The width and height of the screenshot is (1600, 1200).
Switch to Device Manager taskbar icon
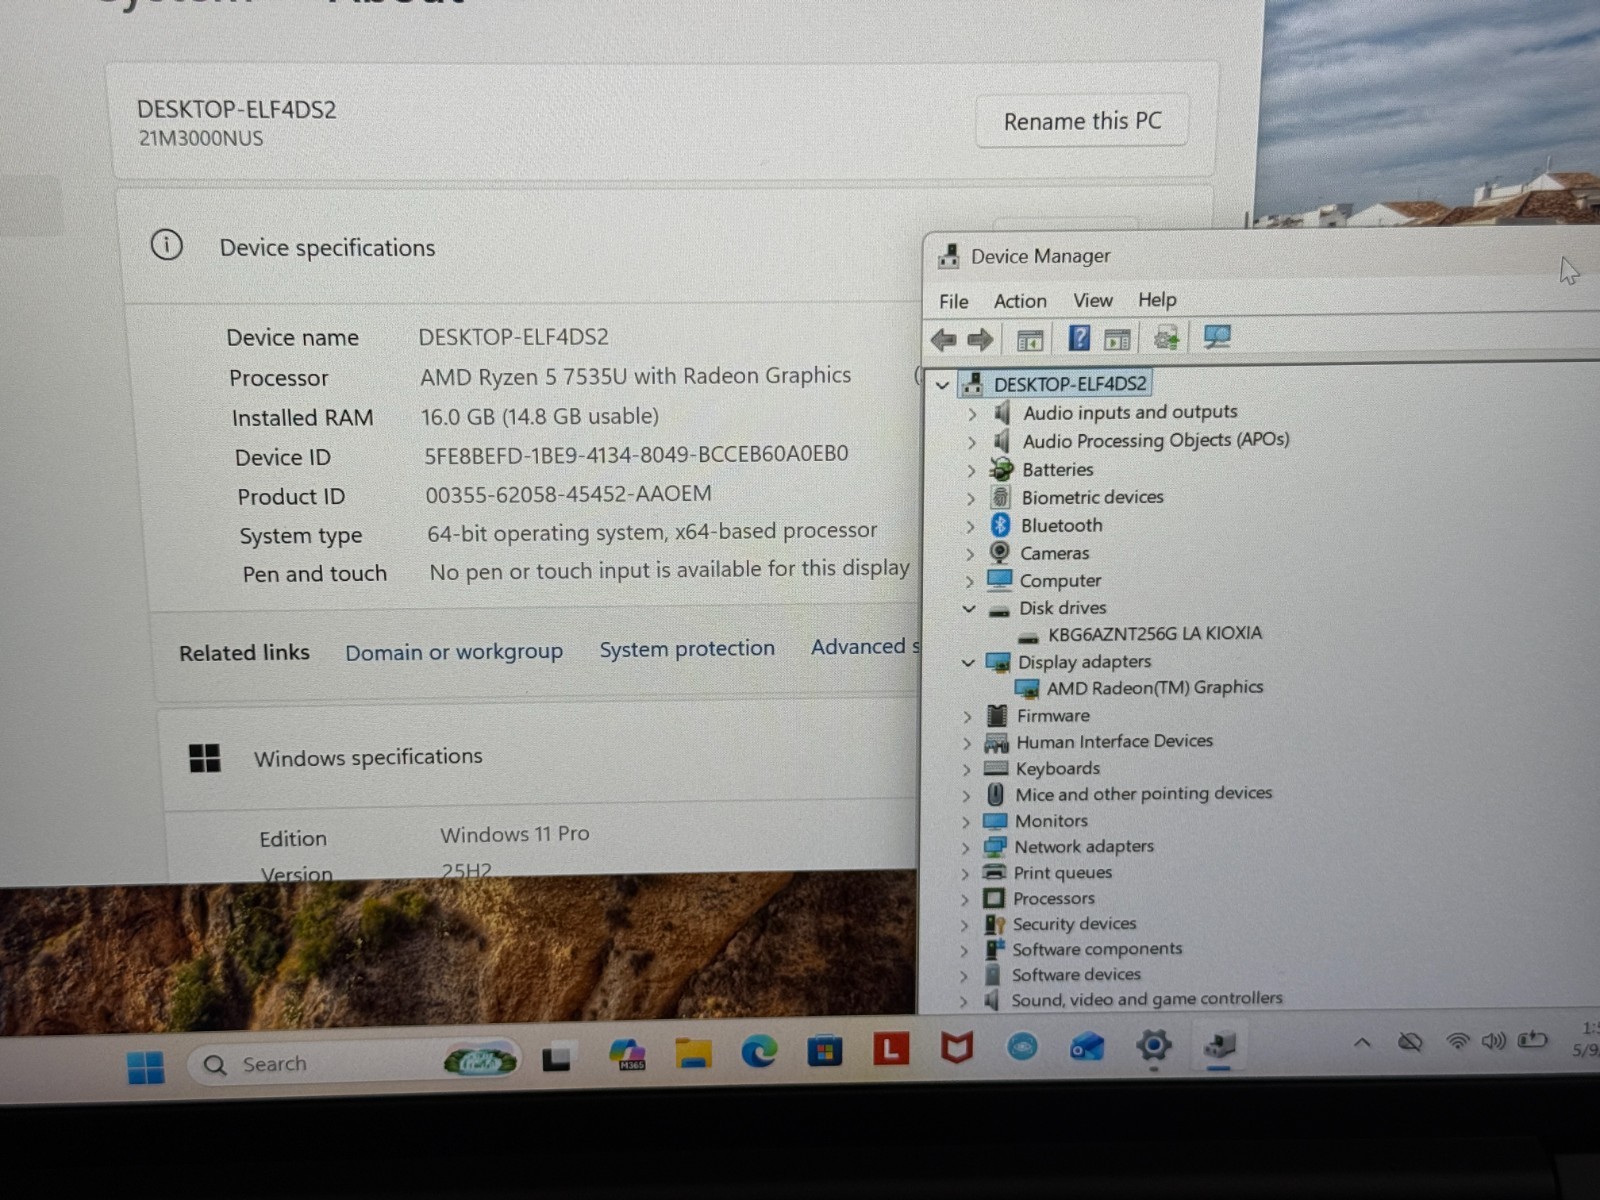[x=1219, y=1046]
